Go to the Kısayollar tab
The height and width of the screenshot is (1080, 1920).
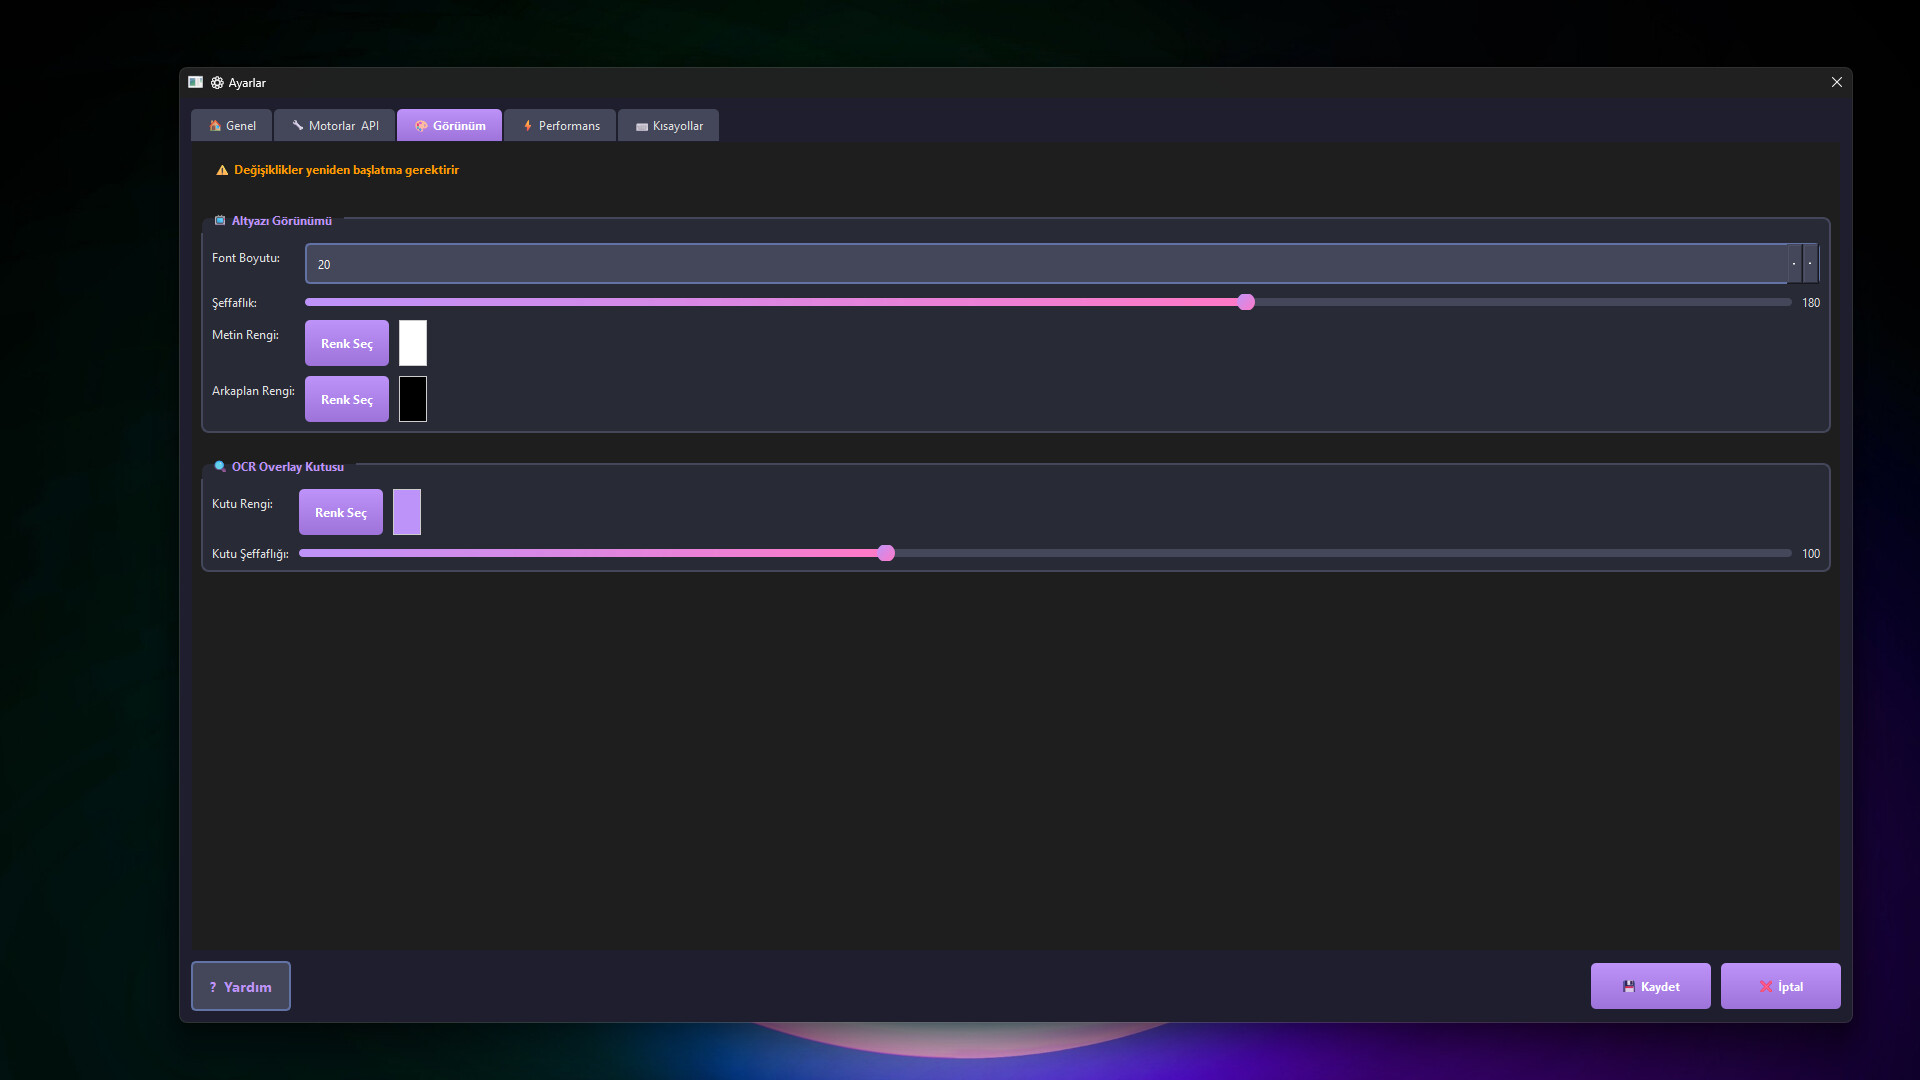click(x=668, y=126)
